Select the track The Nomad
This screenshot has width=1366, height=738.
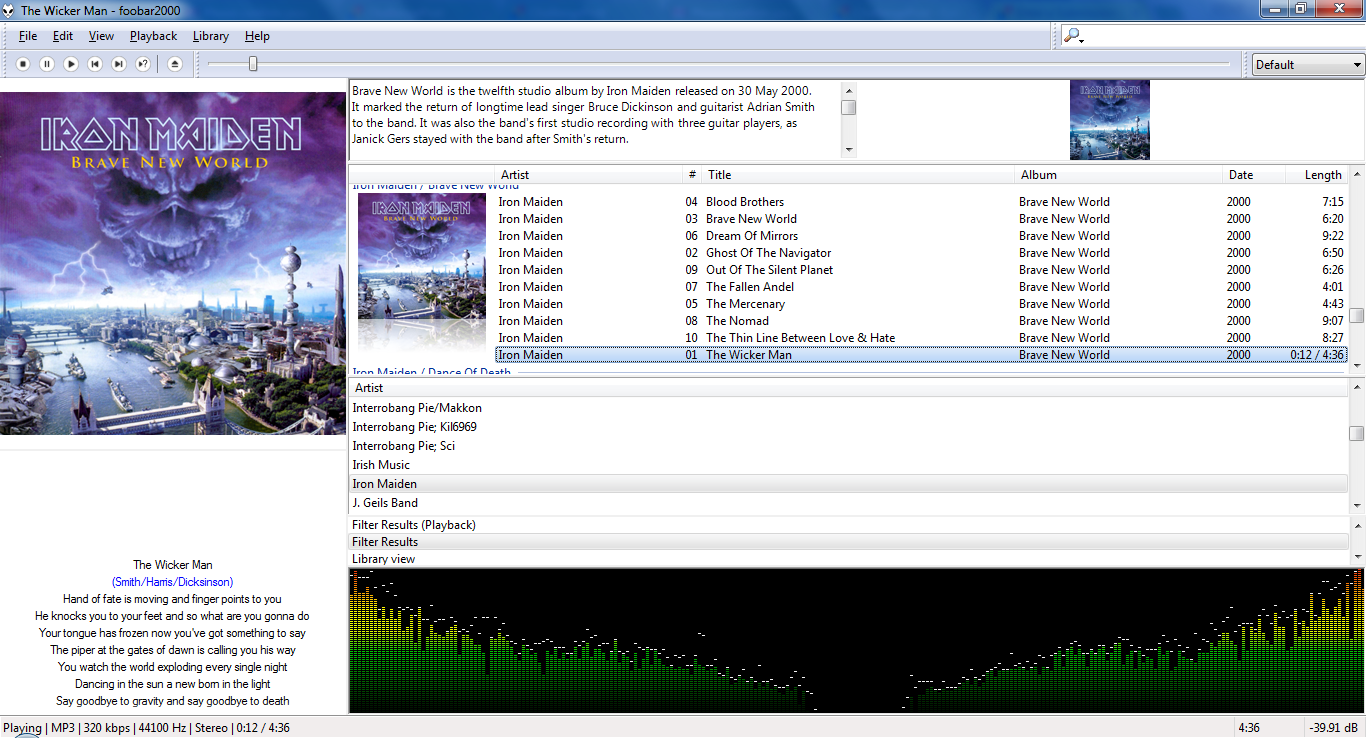922,321
